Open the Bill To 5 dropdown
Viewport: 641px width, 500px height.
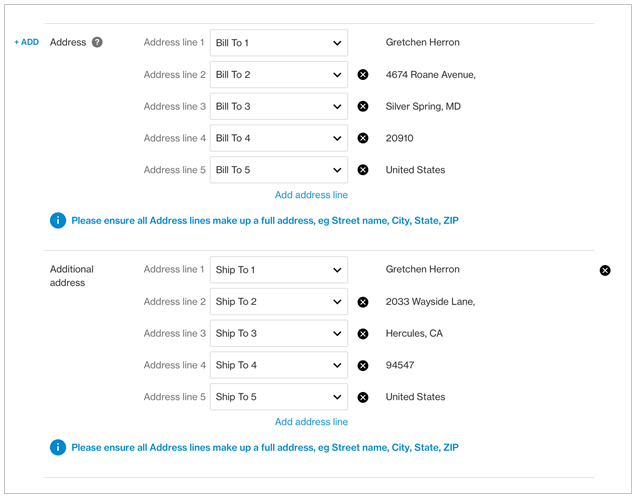(278, 170)
